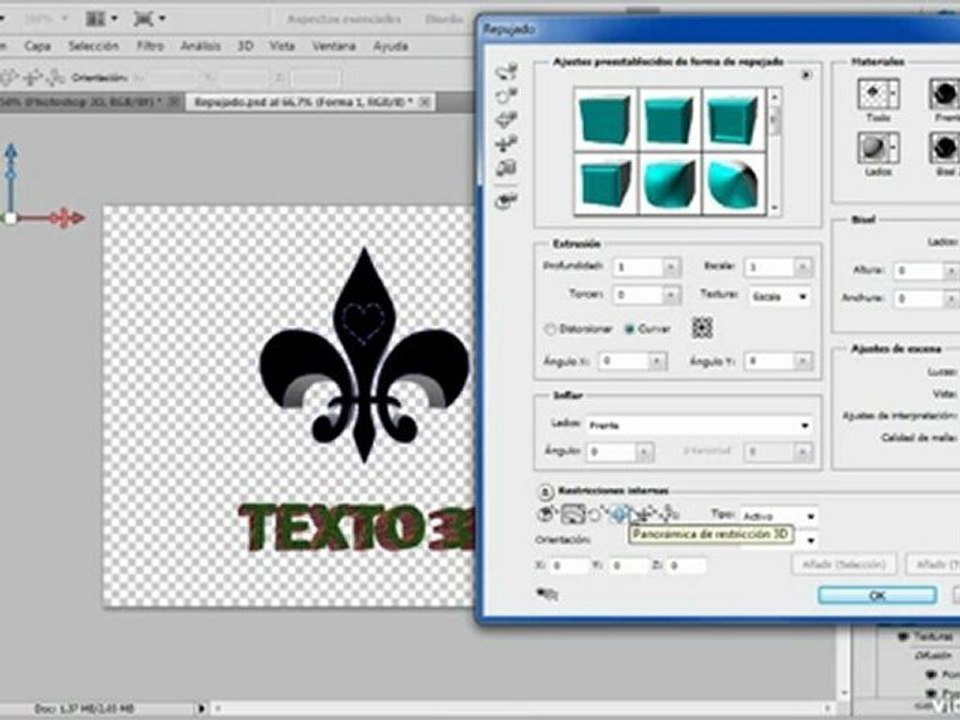Click the Bisel Altura input field
The image size is (960, 720).
[x=918, y=270]
